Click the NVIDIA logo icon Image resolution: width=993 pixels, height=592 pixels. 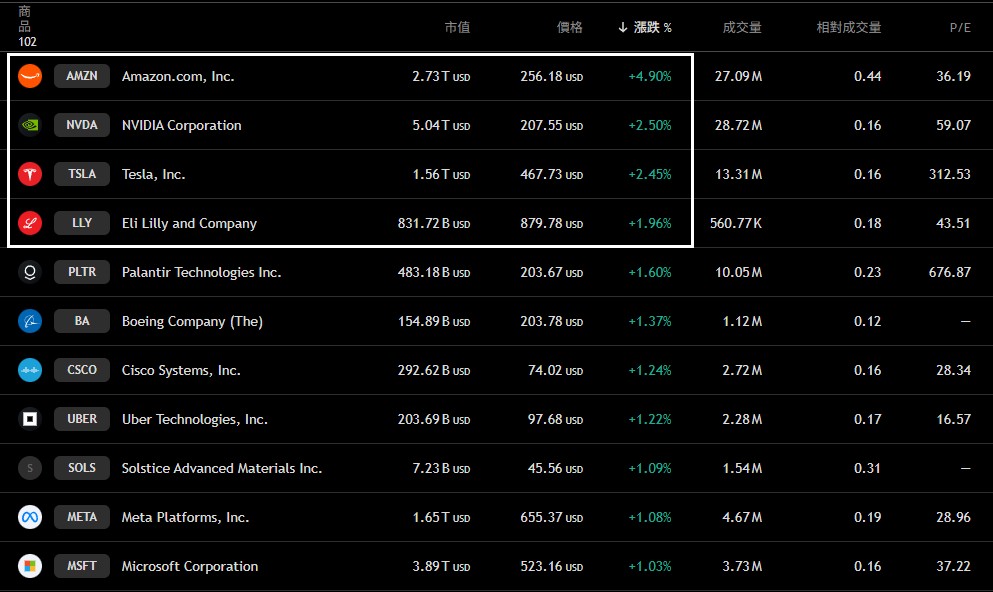(x=30, y=125)
